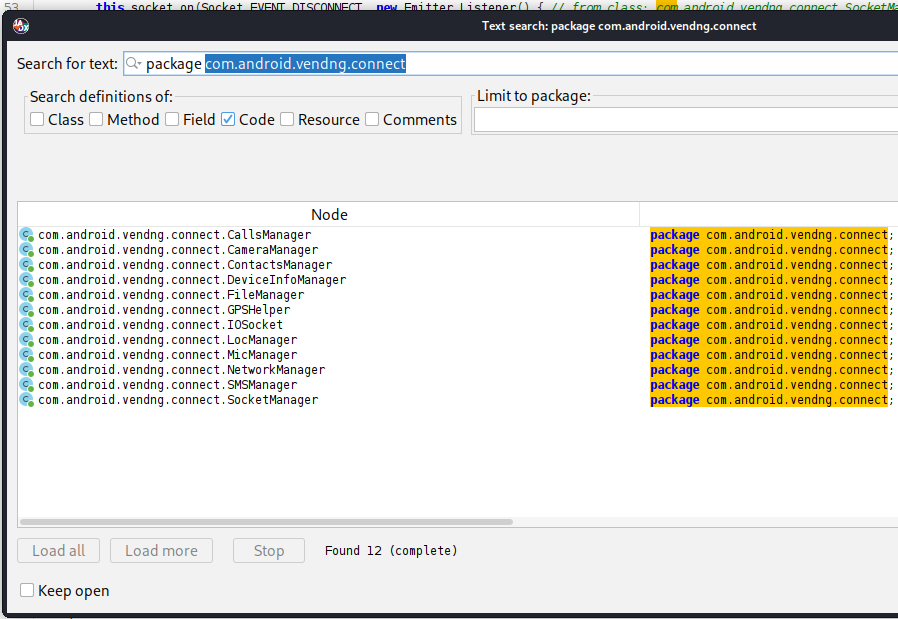
Task: Click class icon of LocManager row
Action: pos(26,340)
